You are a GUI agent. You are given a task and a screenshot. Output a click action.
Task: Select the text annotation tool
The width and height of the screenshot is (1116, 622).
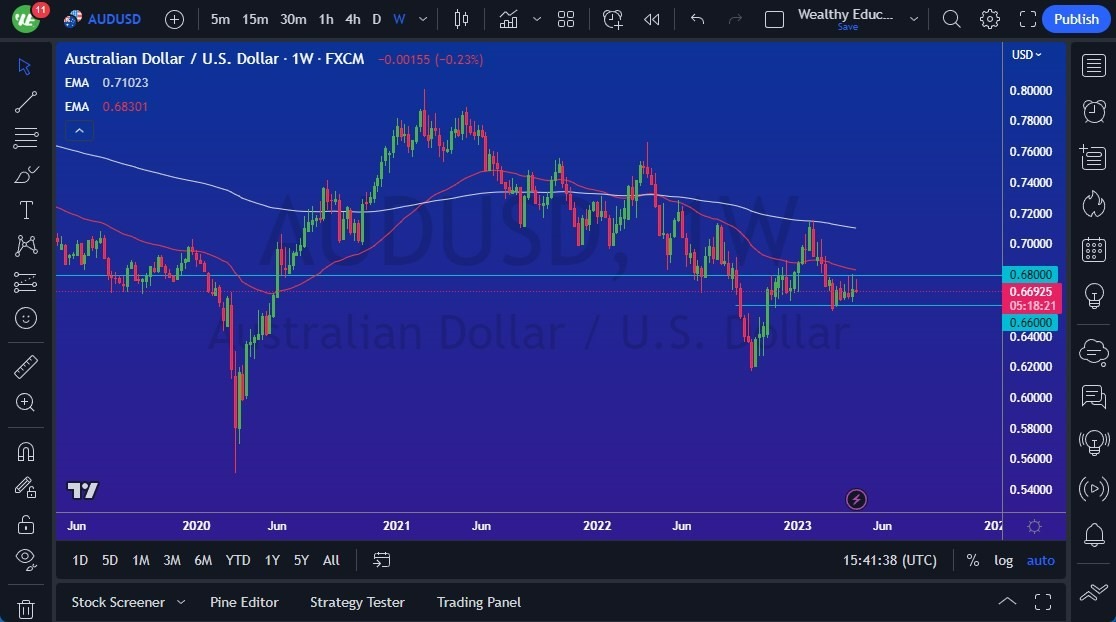(x=25, y=210)
